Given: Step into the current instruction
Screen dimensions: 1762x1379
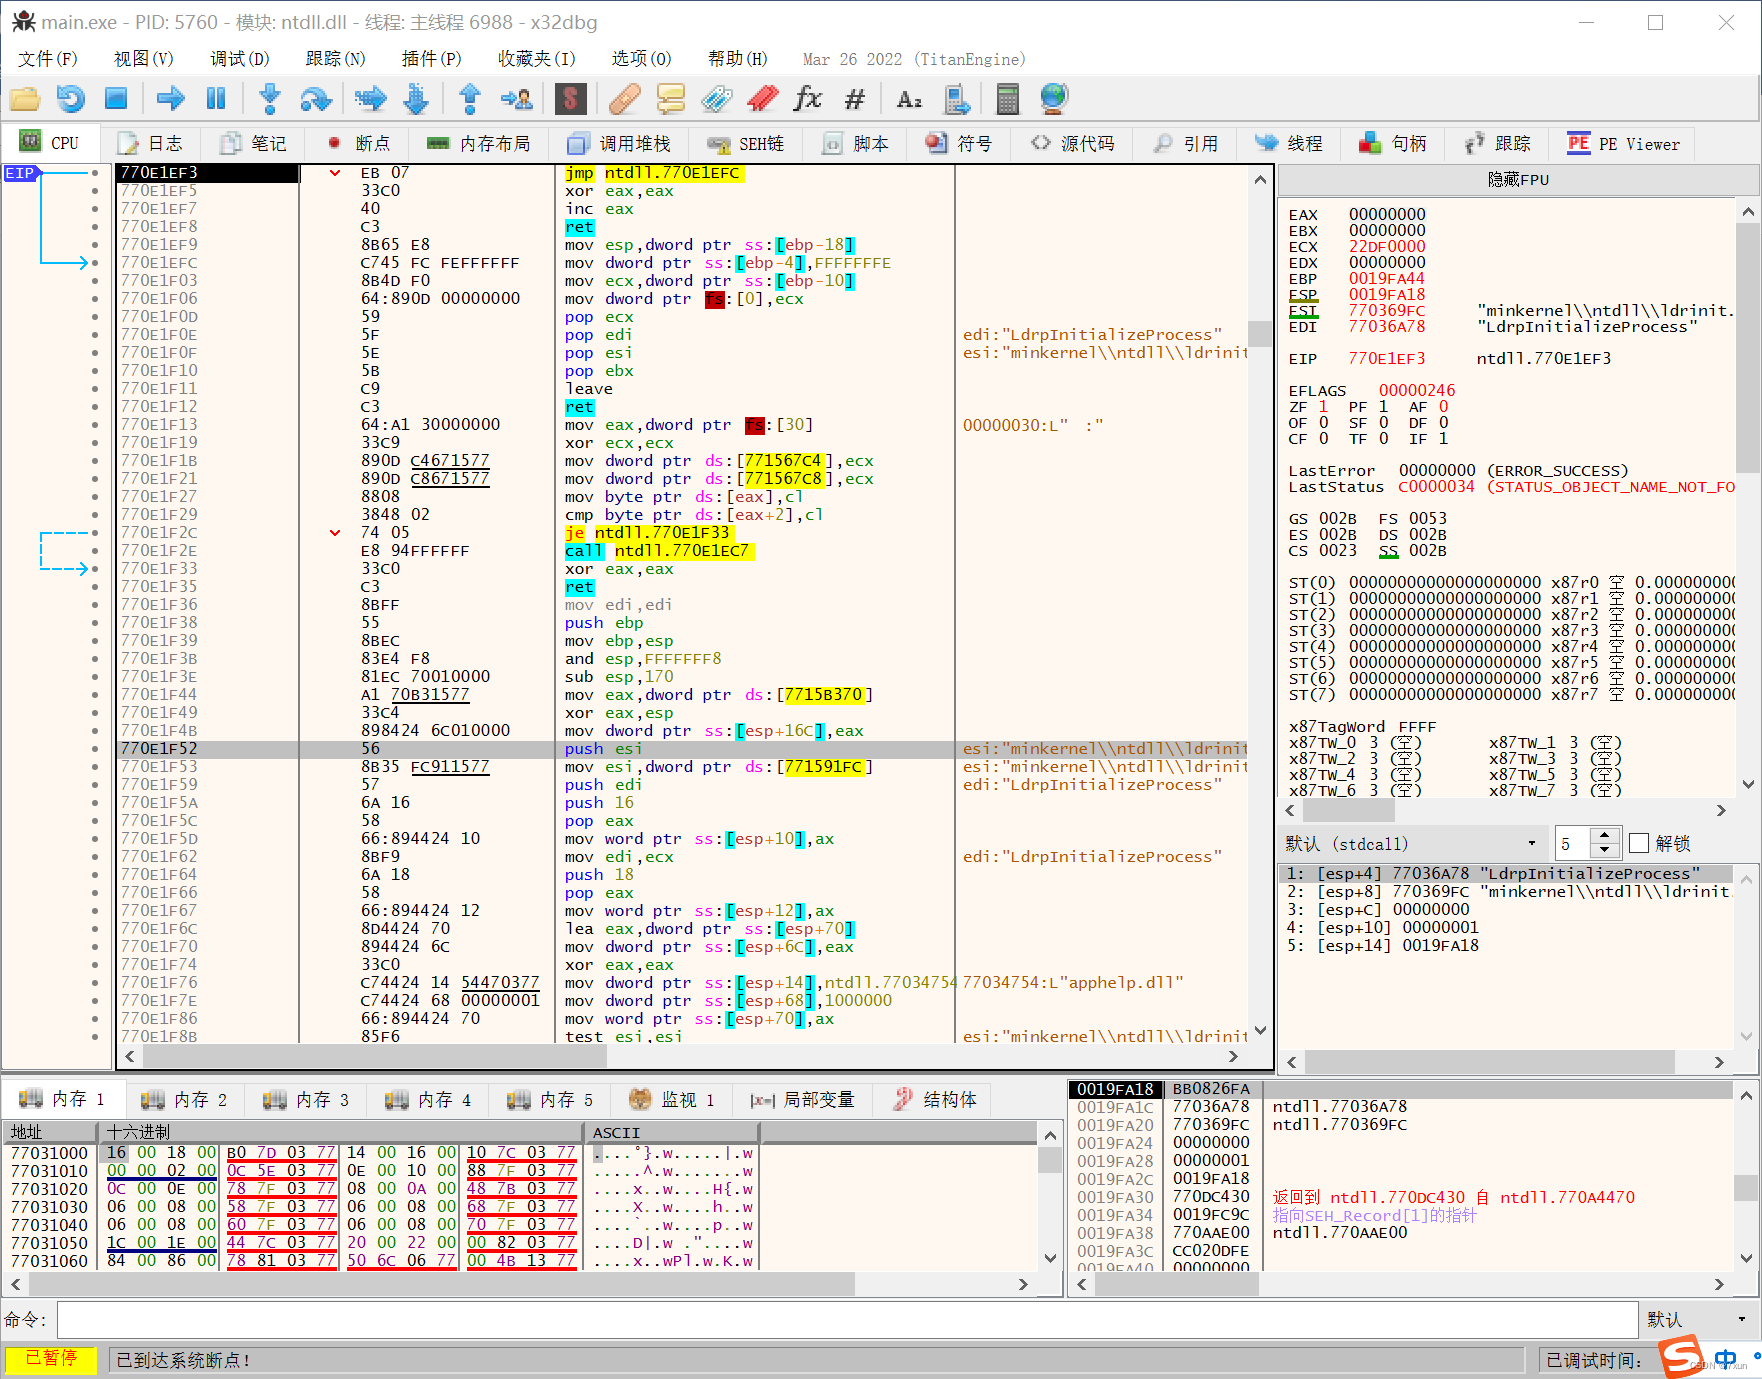Looking at the screenshot, I should [x=269, y=99].
